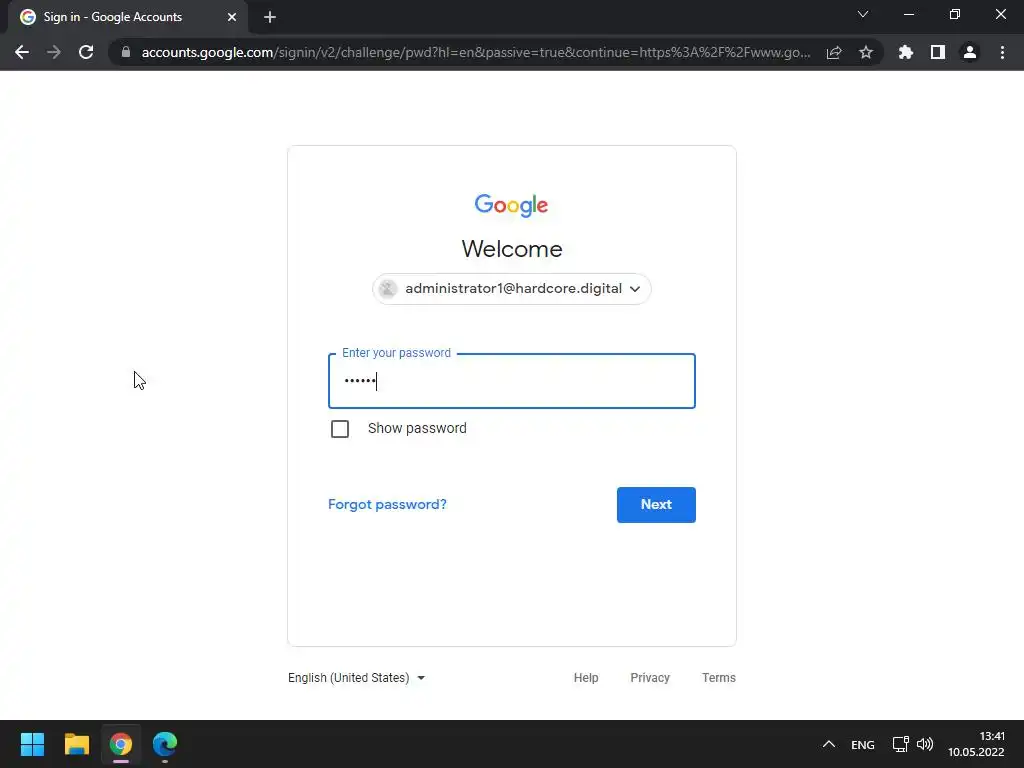
Task: Select the Sign in - Google Accounts tab
Action: [x=127, y=17]
